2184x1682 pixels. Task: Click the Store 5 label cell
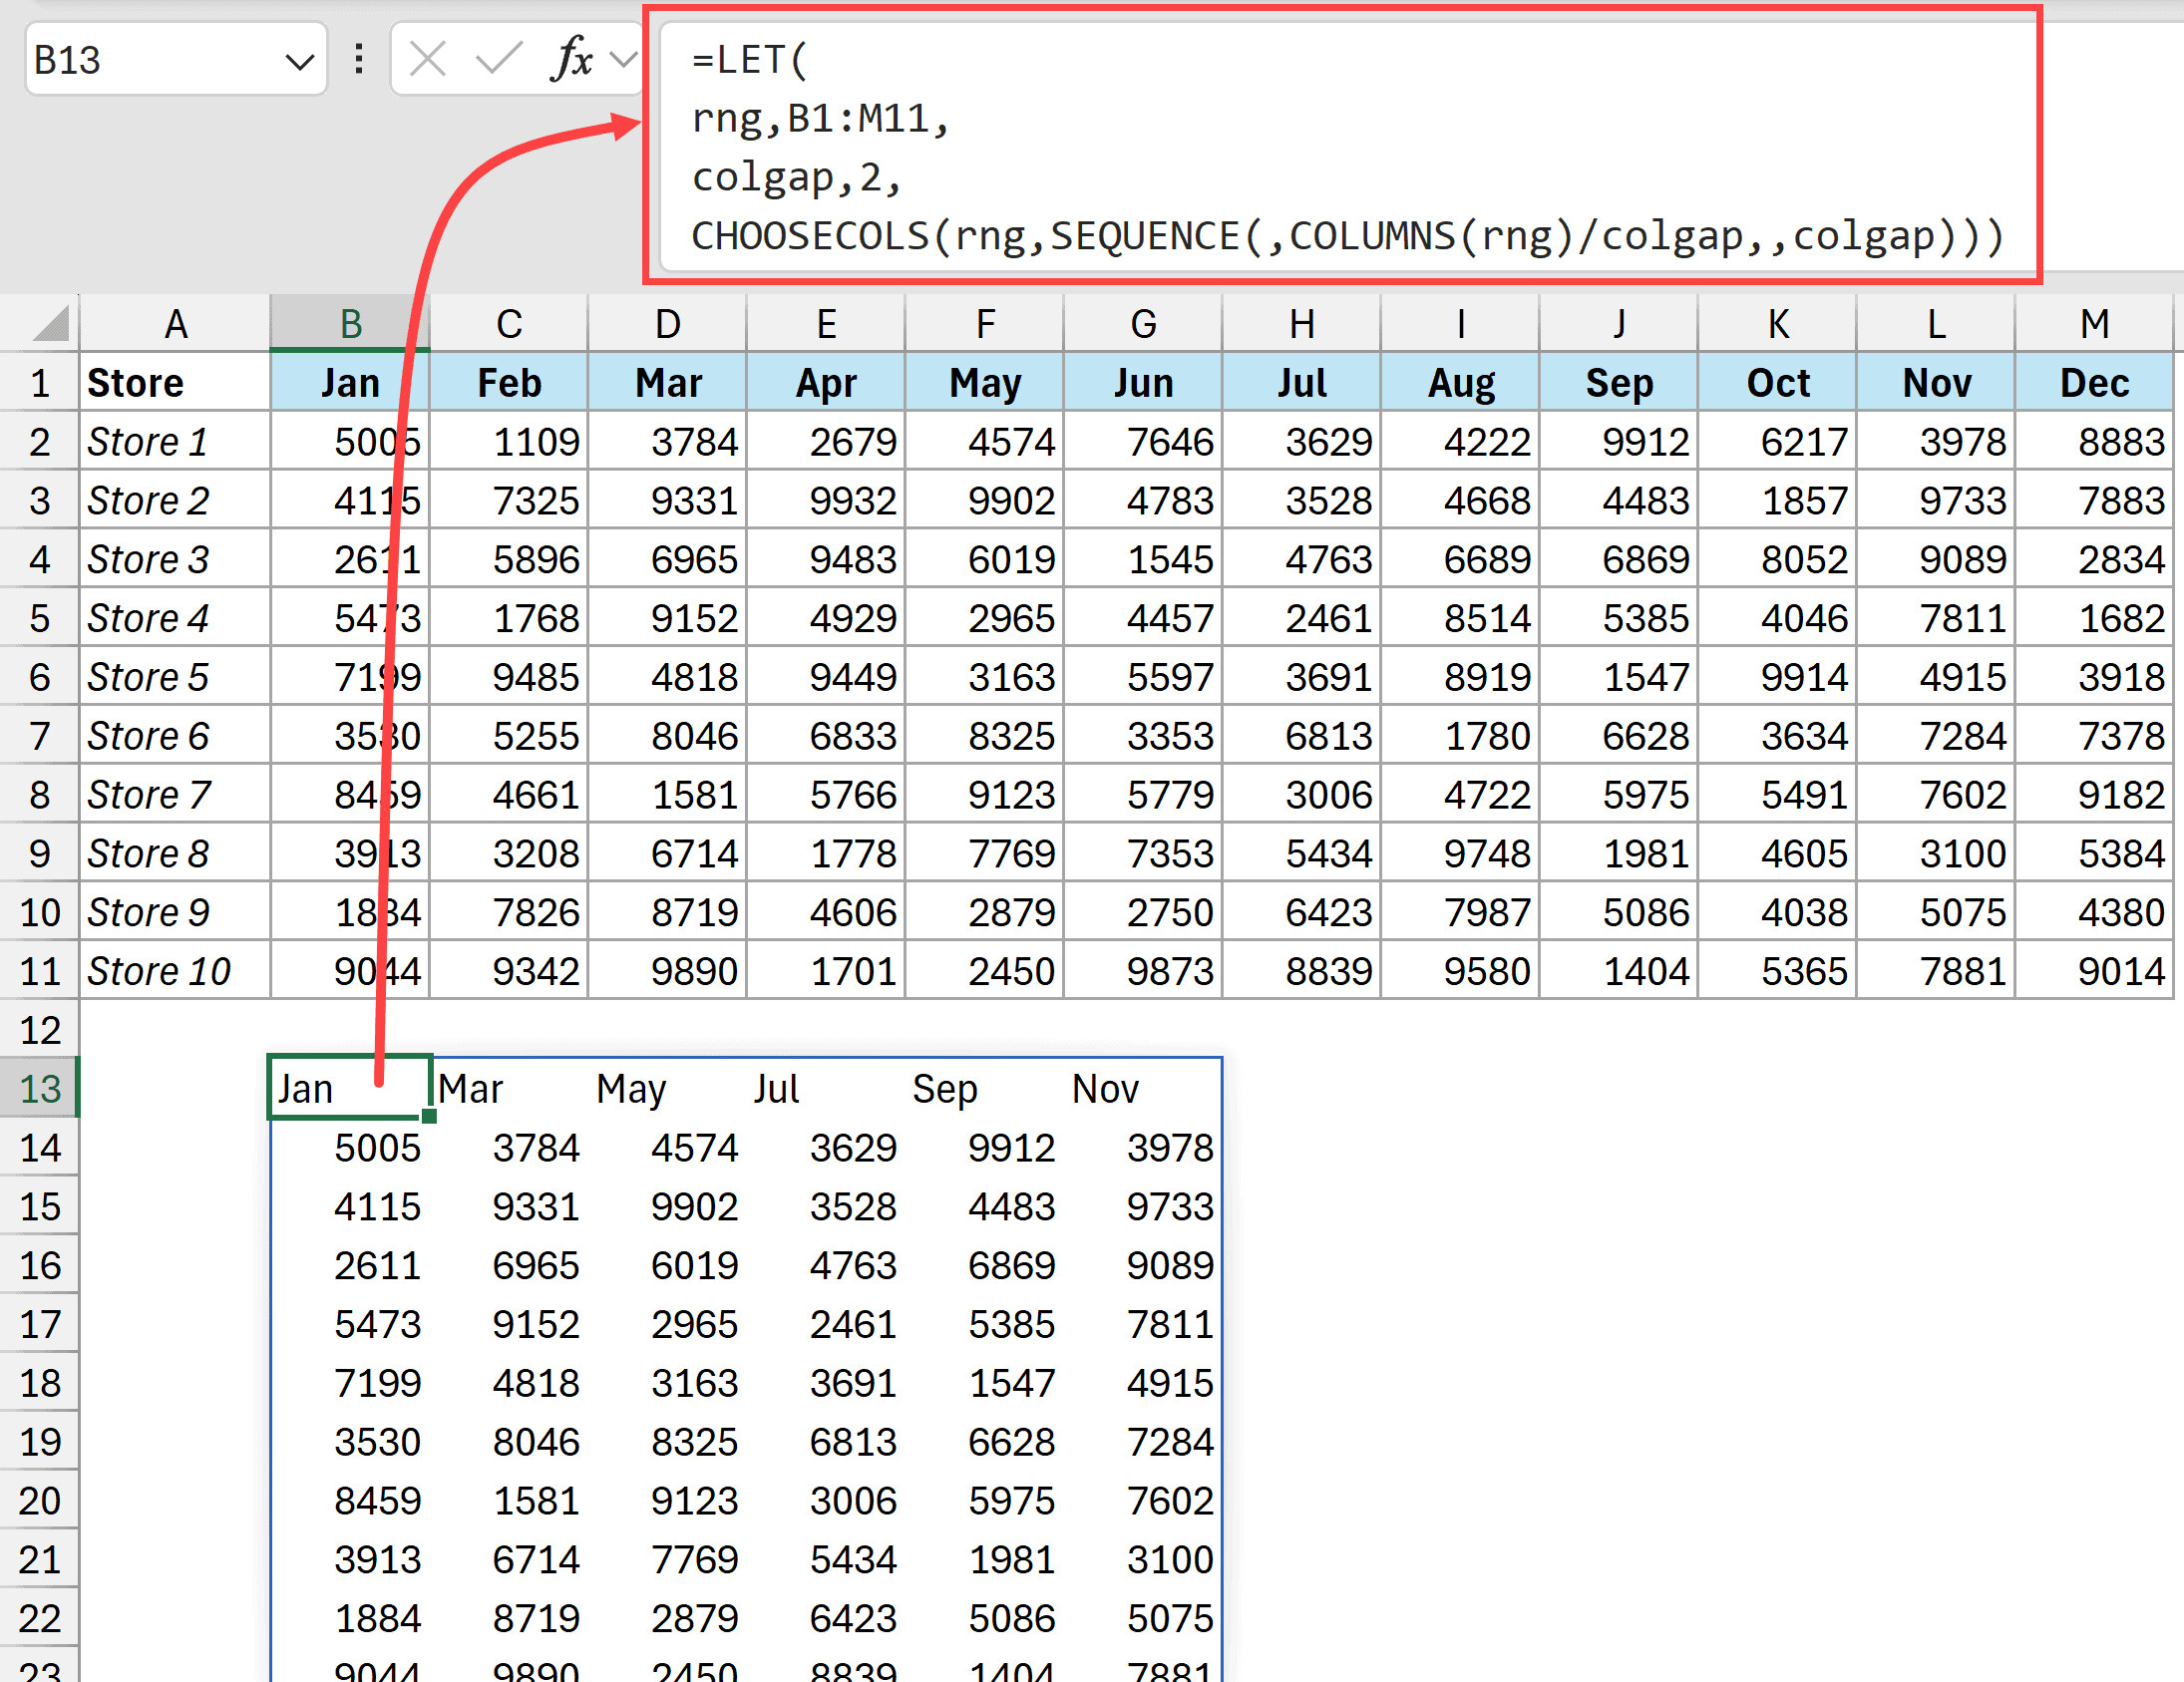click(146, 676)
